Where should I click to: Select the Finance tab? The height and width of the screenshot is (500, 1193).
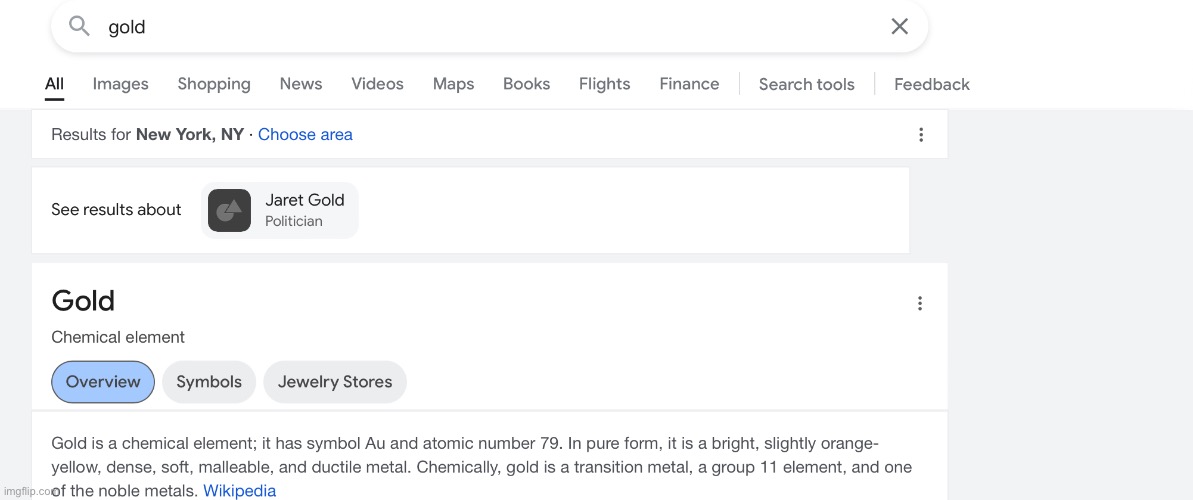coord(689,84)
